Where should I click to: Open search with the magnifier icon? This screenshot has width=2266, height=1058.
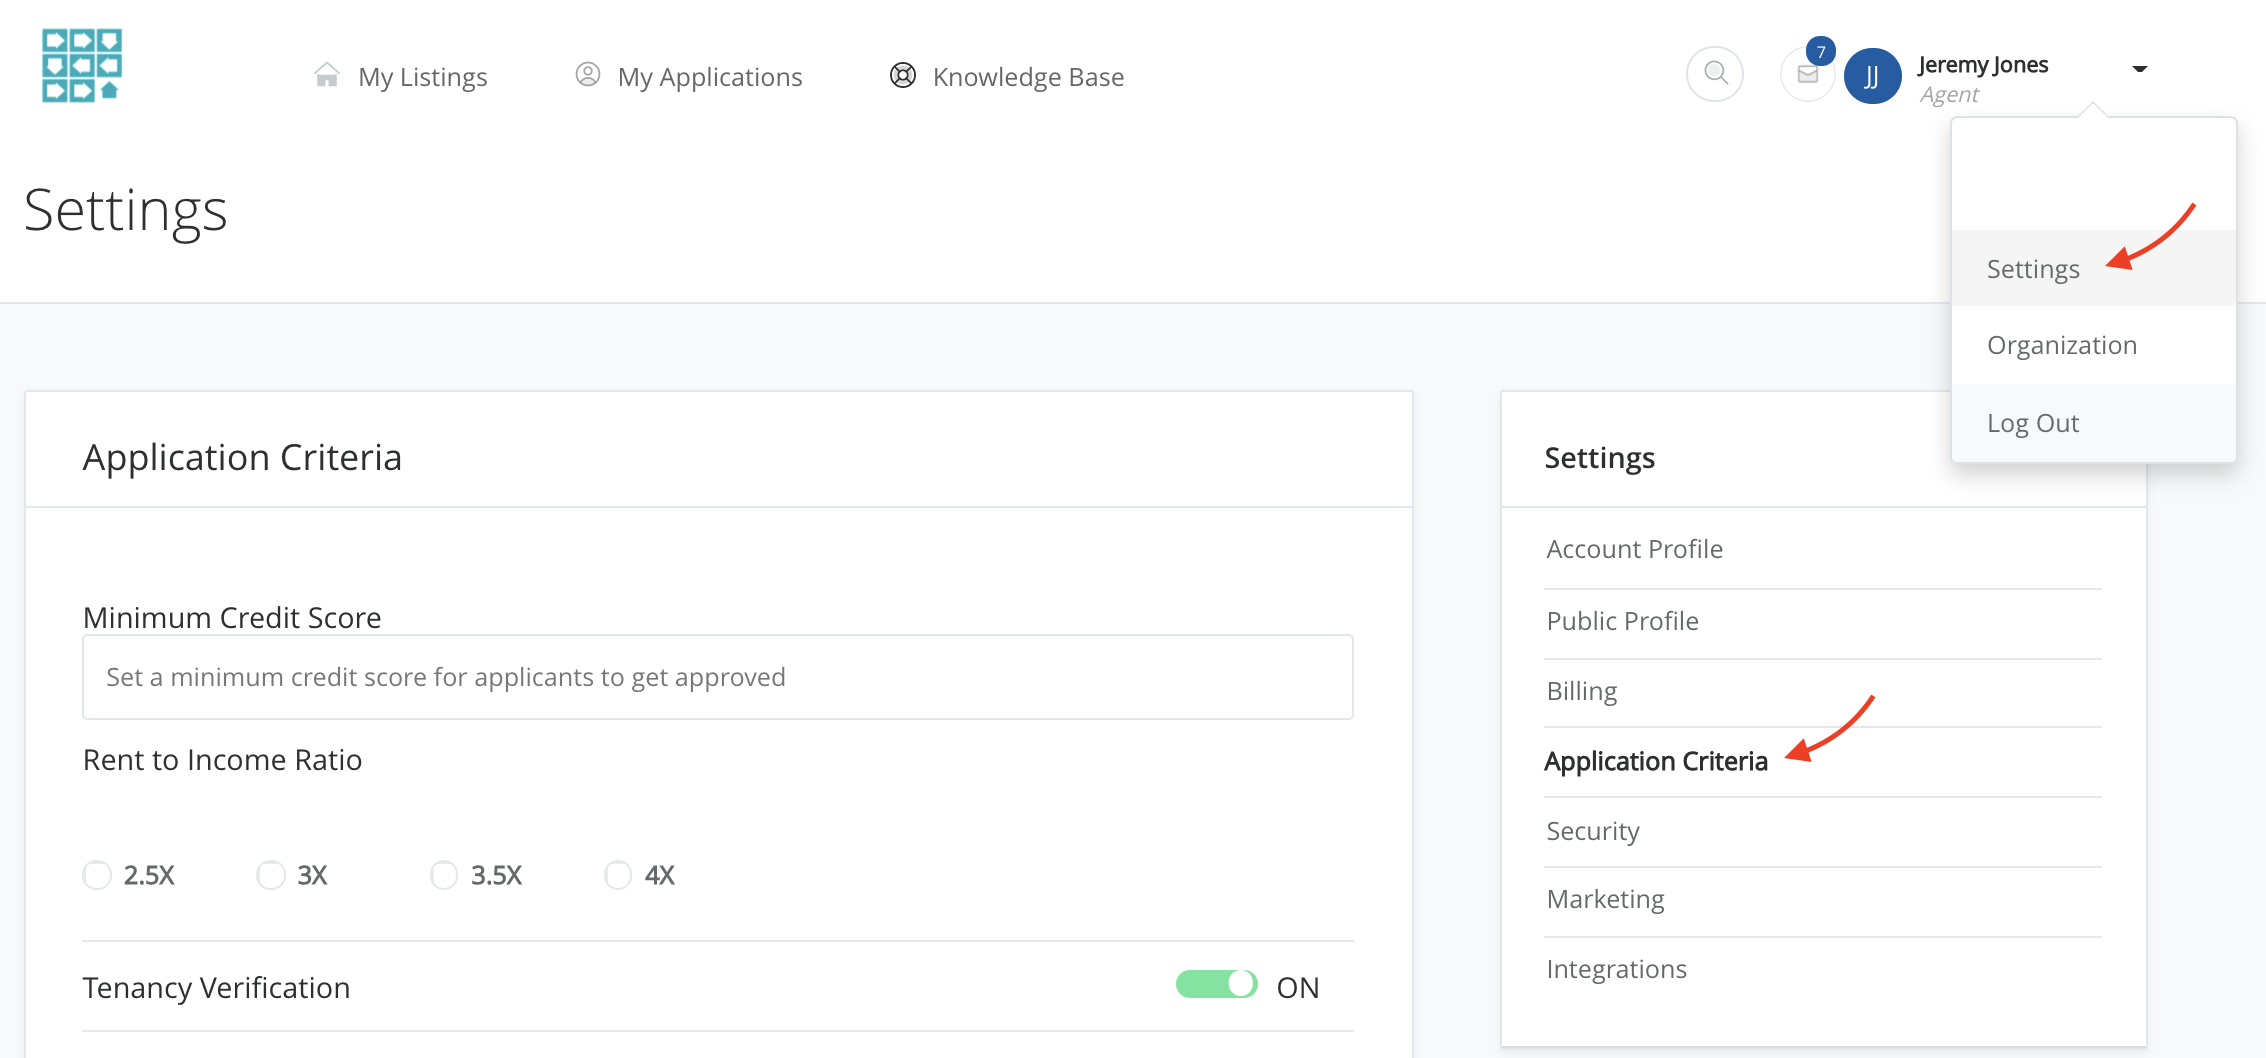pyautogui.click(x=1715, y=73)
